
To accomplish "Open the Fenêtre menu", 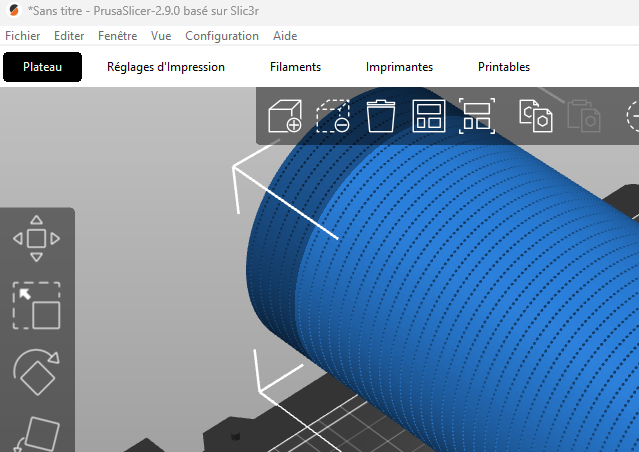I will pyautogui.click(x=118, y=36).
